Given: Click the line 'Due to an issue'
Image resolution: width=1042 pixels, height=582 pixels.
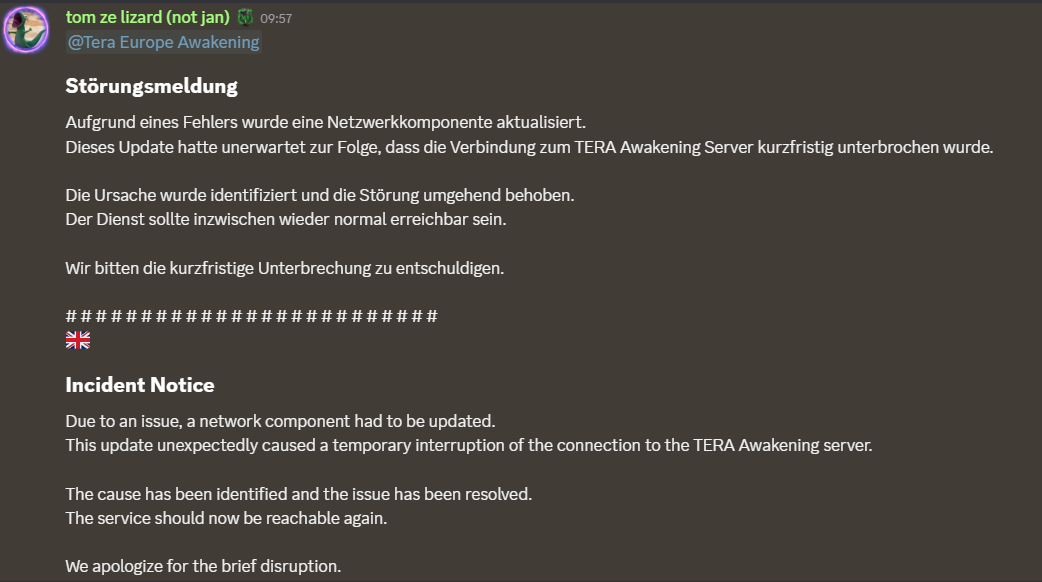Looking at the screenshot, I should 280,421.
